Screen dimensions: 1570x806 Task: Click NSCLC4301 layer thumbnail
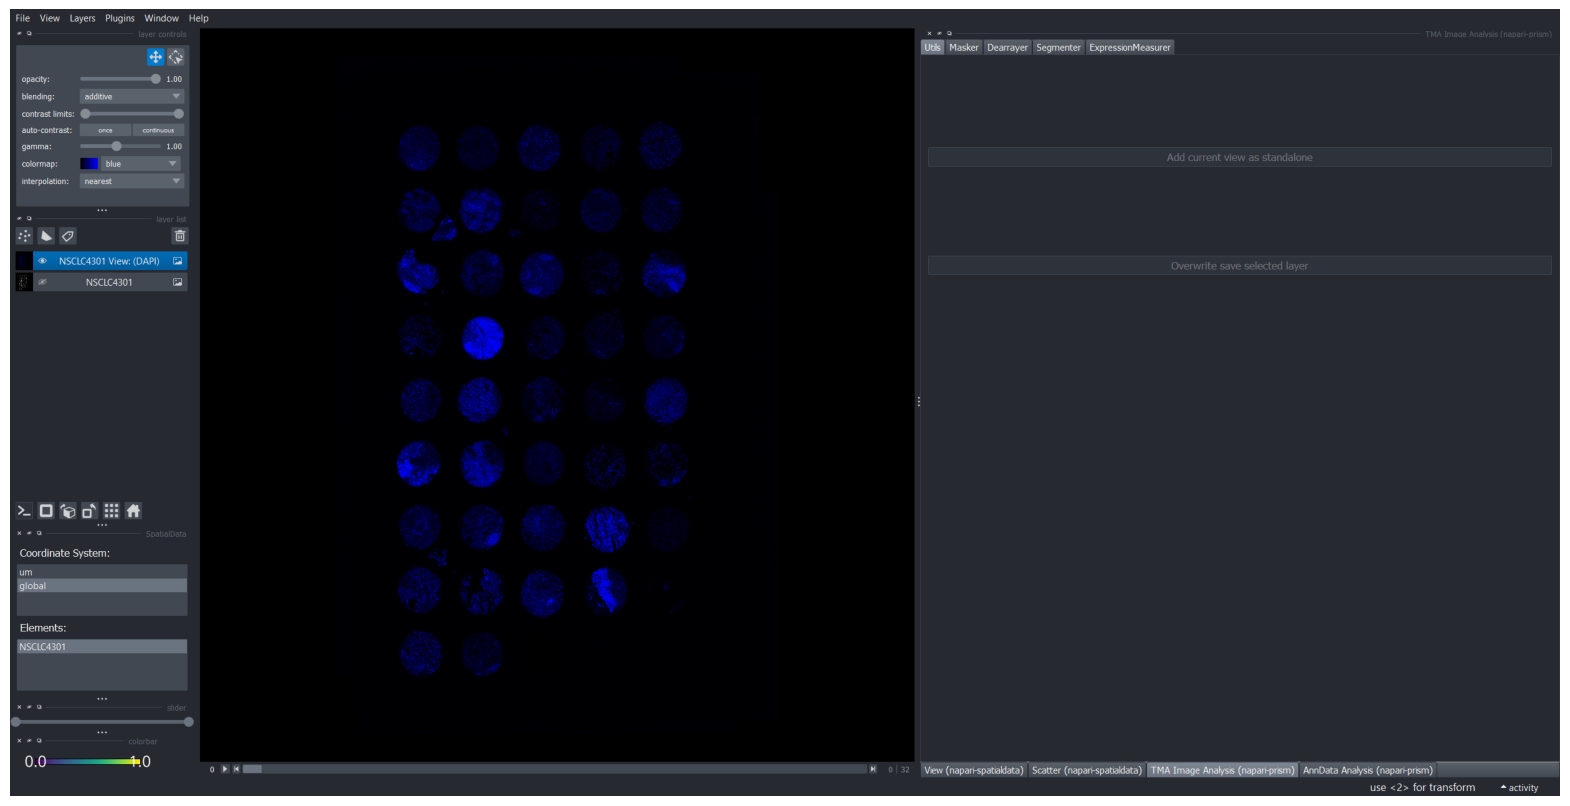point(24,282)
